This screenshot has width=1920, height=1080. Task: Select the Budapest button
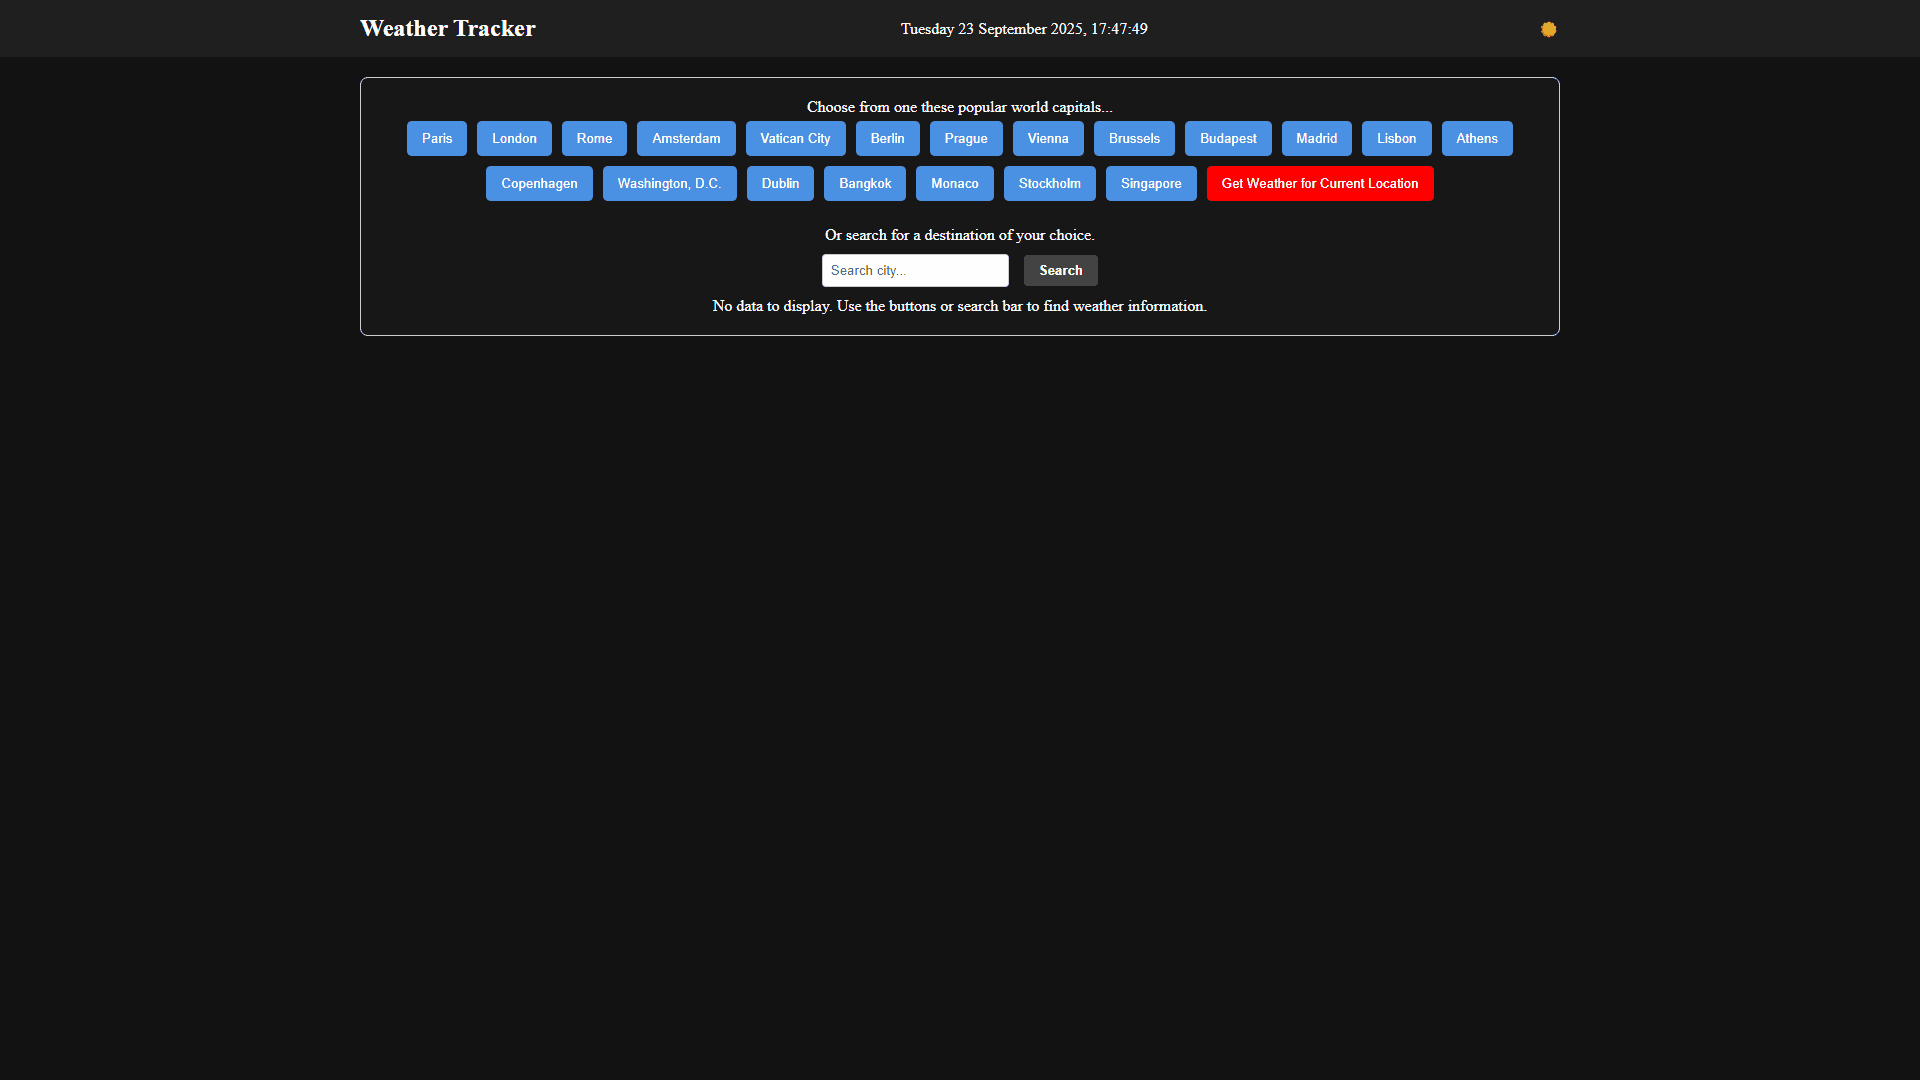tap(1227, 138)
